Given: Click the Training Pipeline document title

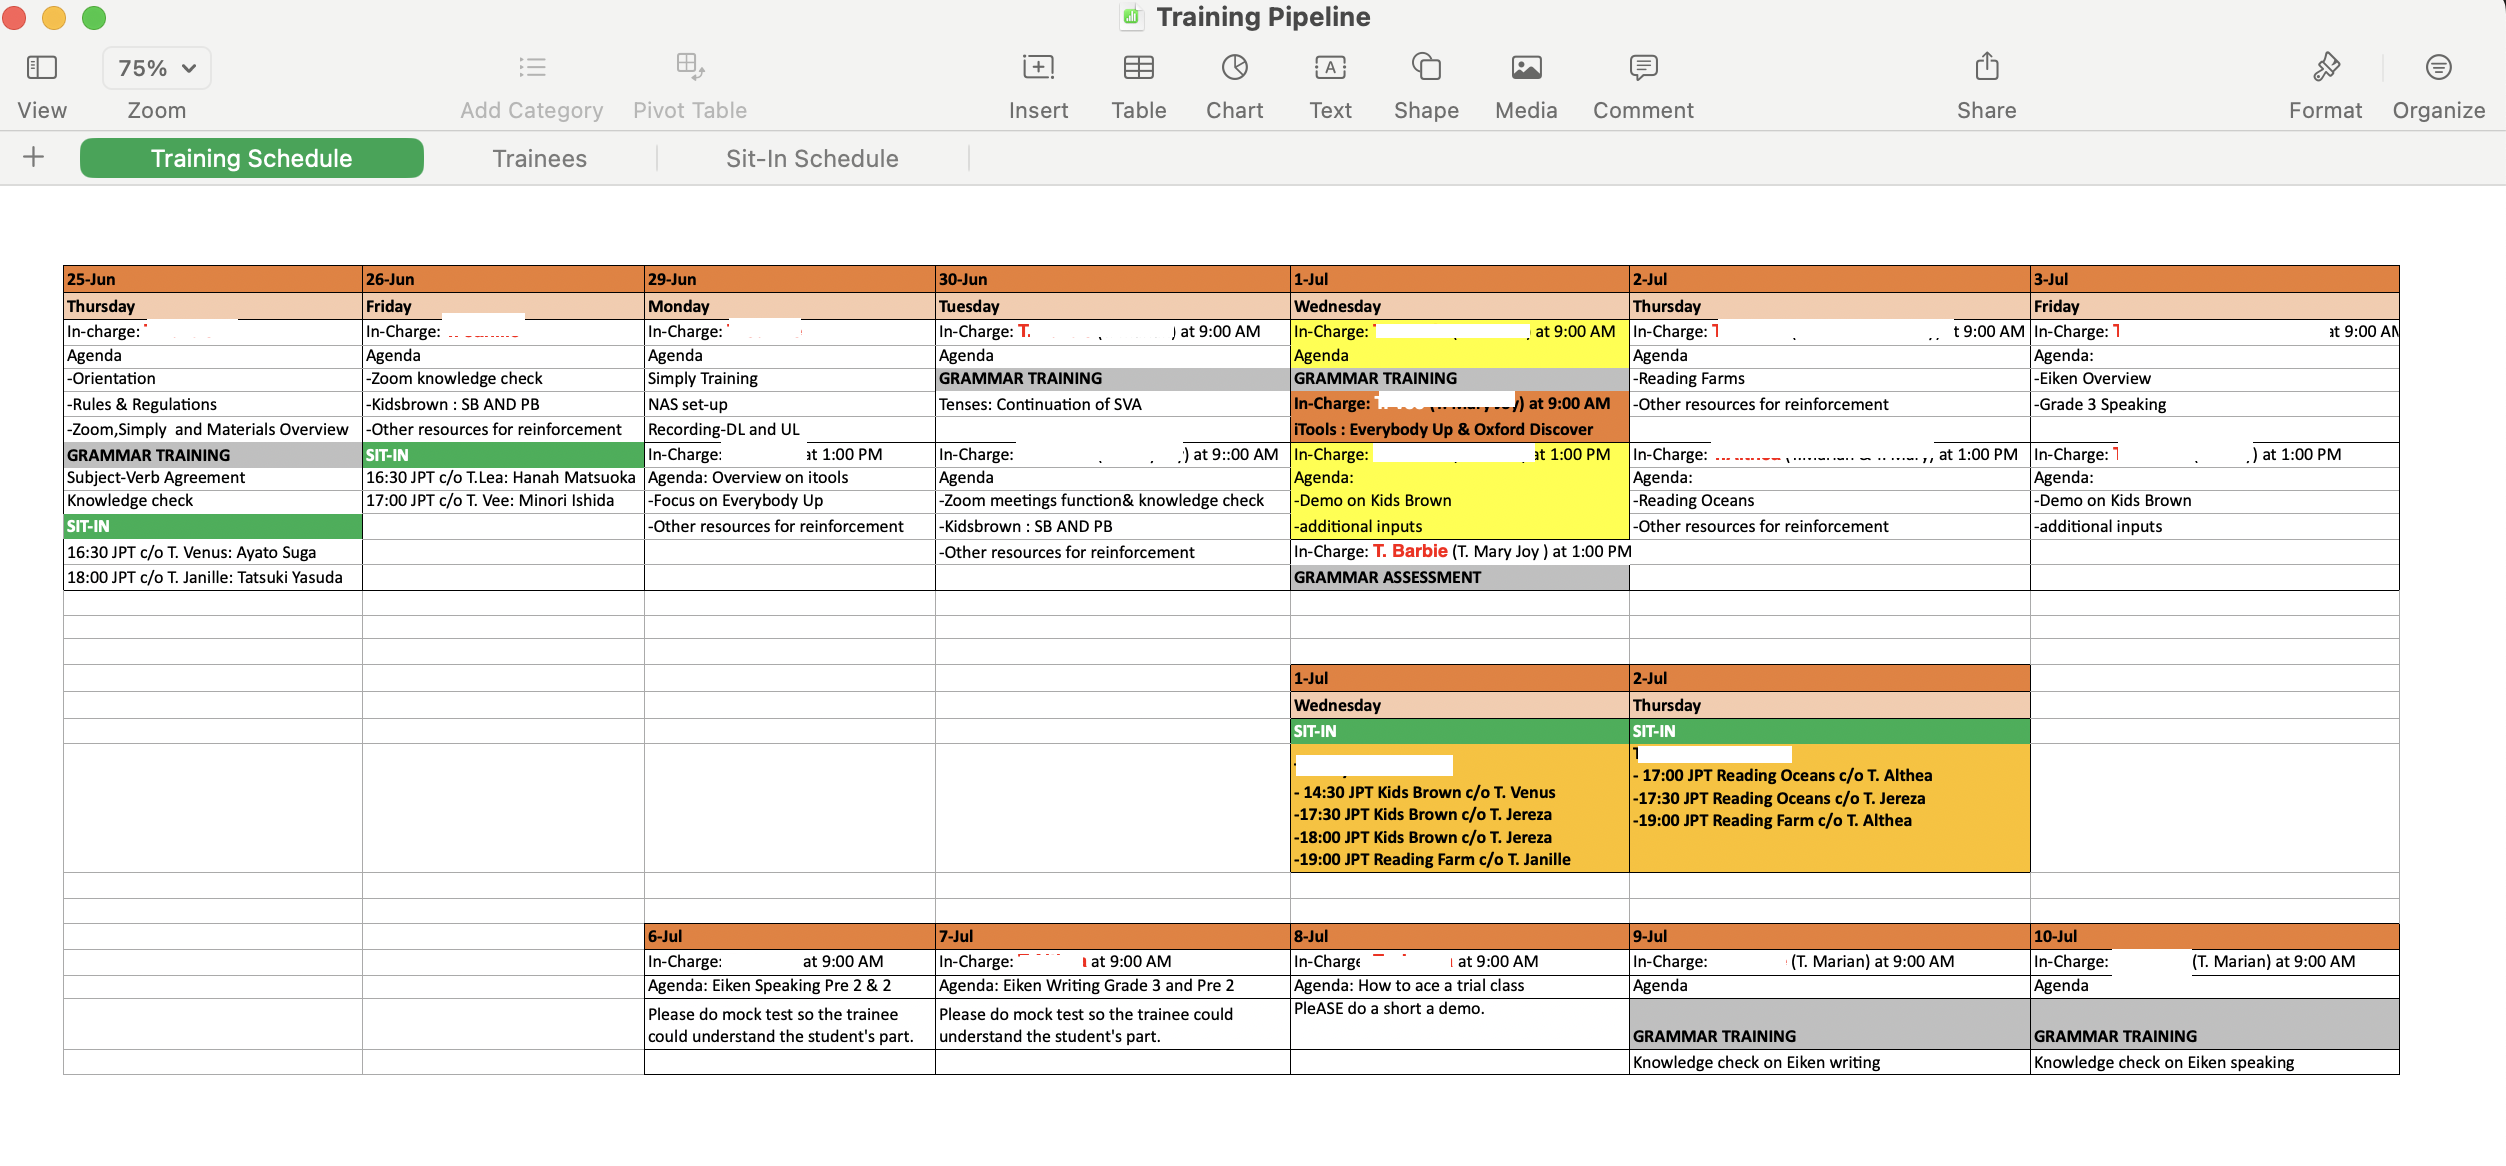Looking at the screenshot, I should pos(1262,17).
